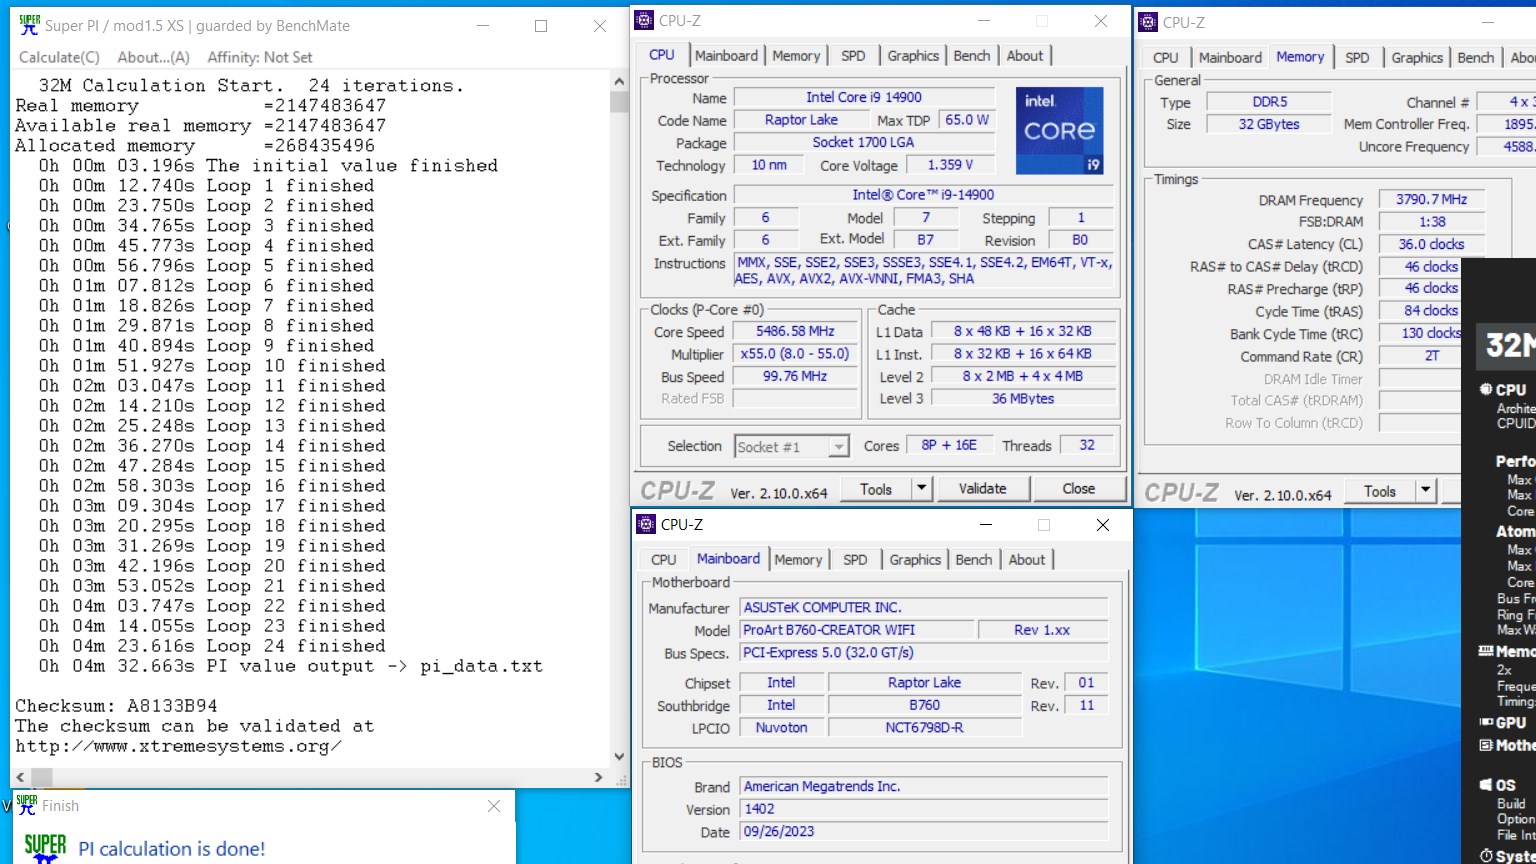Open the Socket #1 selection dropdown
The image size is (1536, 864).
(x=792, y=447)
